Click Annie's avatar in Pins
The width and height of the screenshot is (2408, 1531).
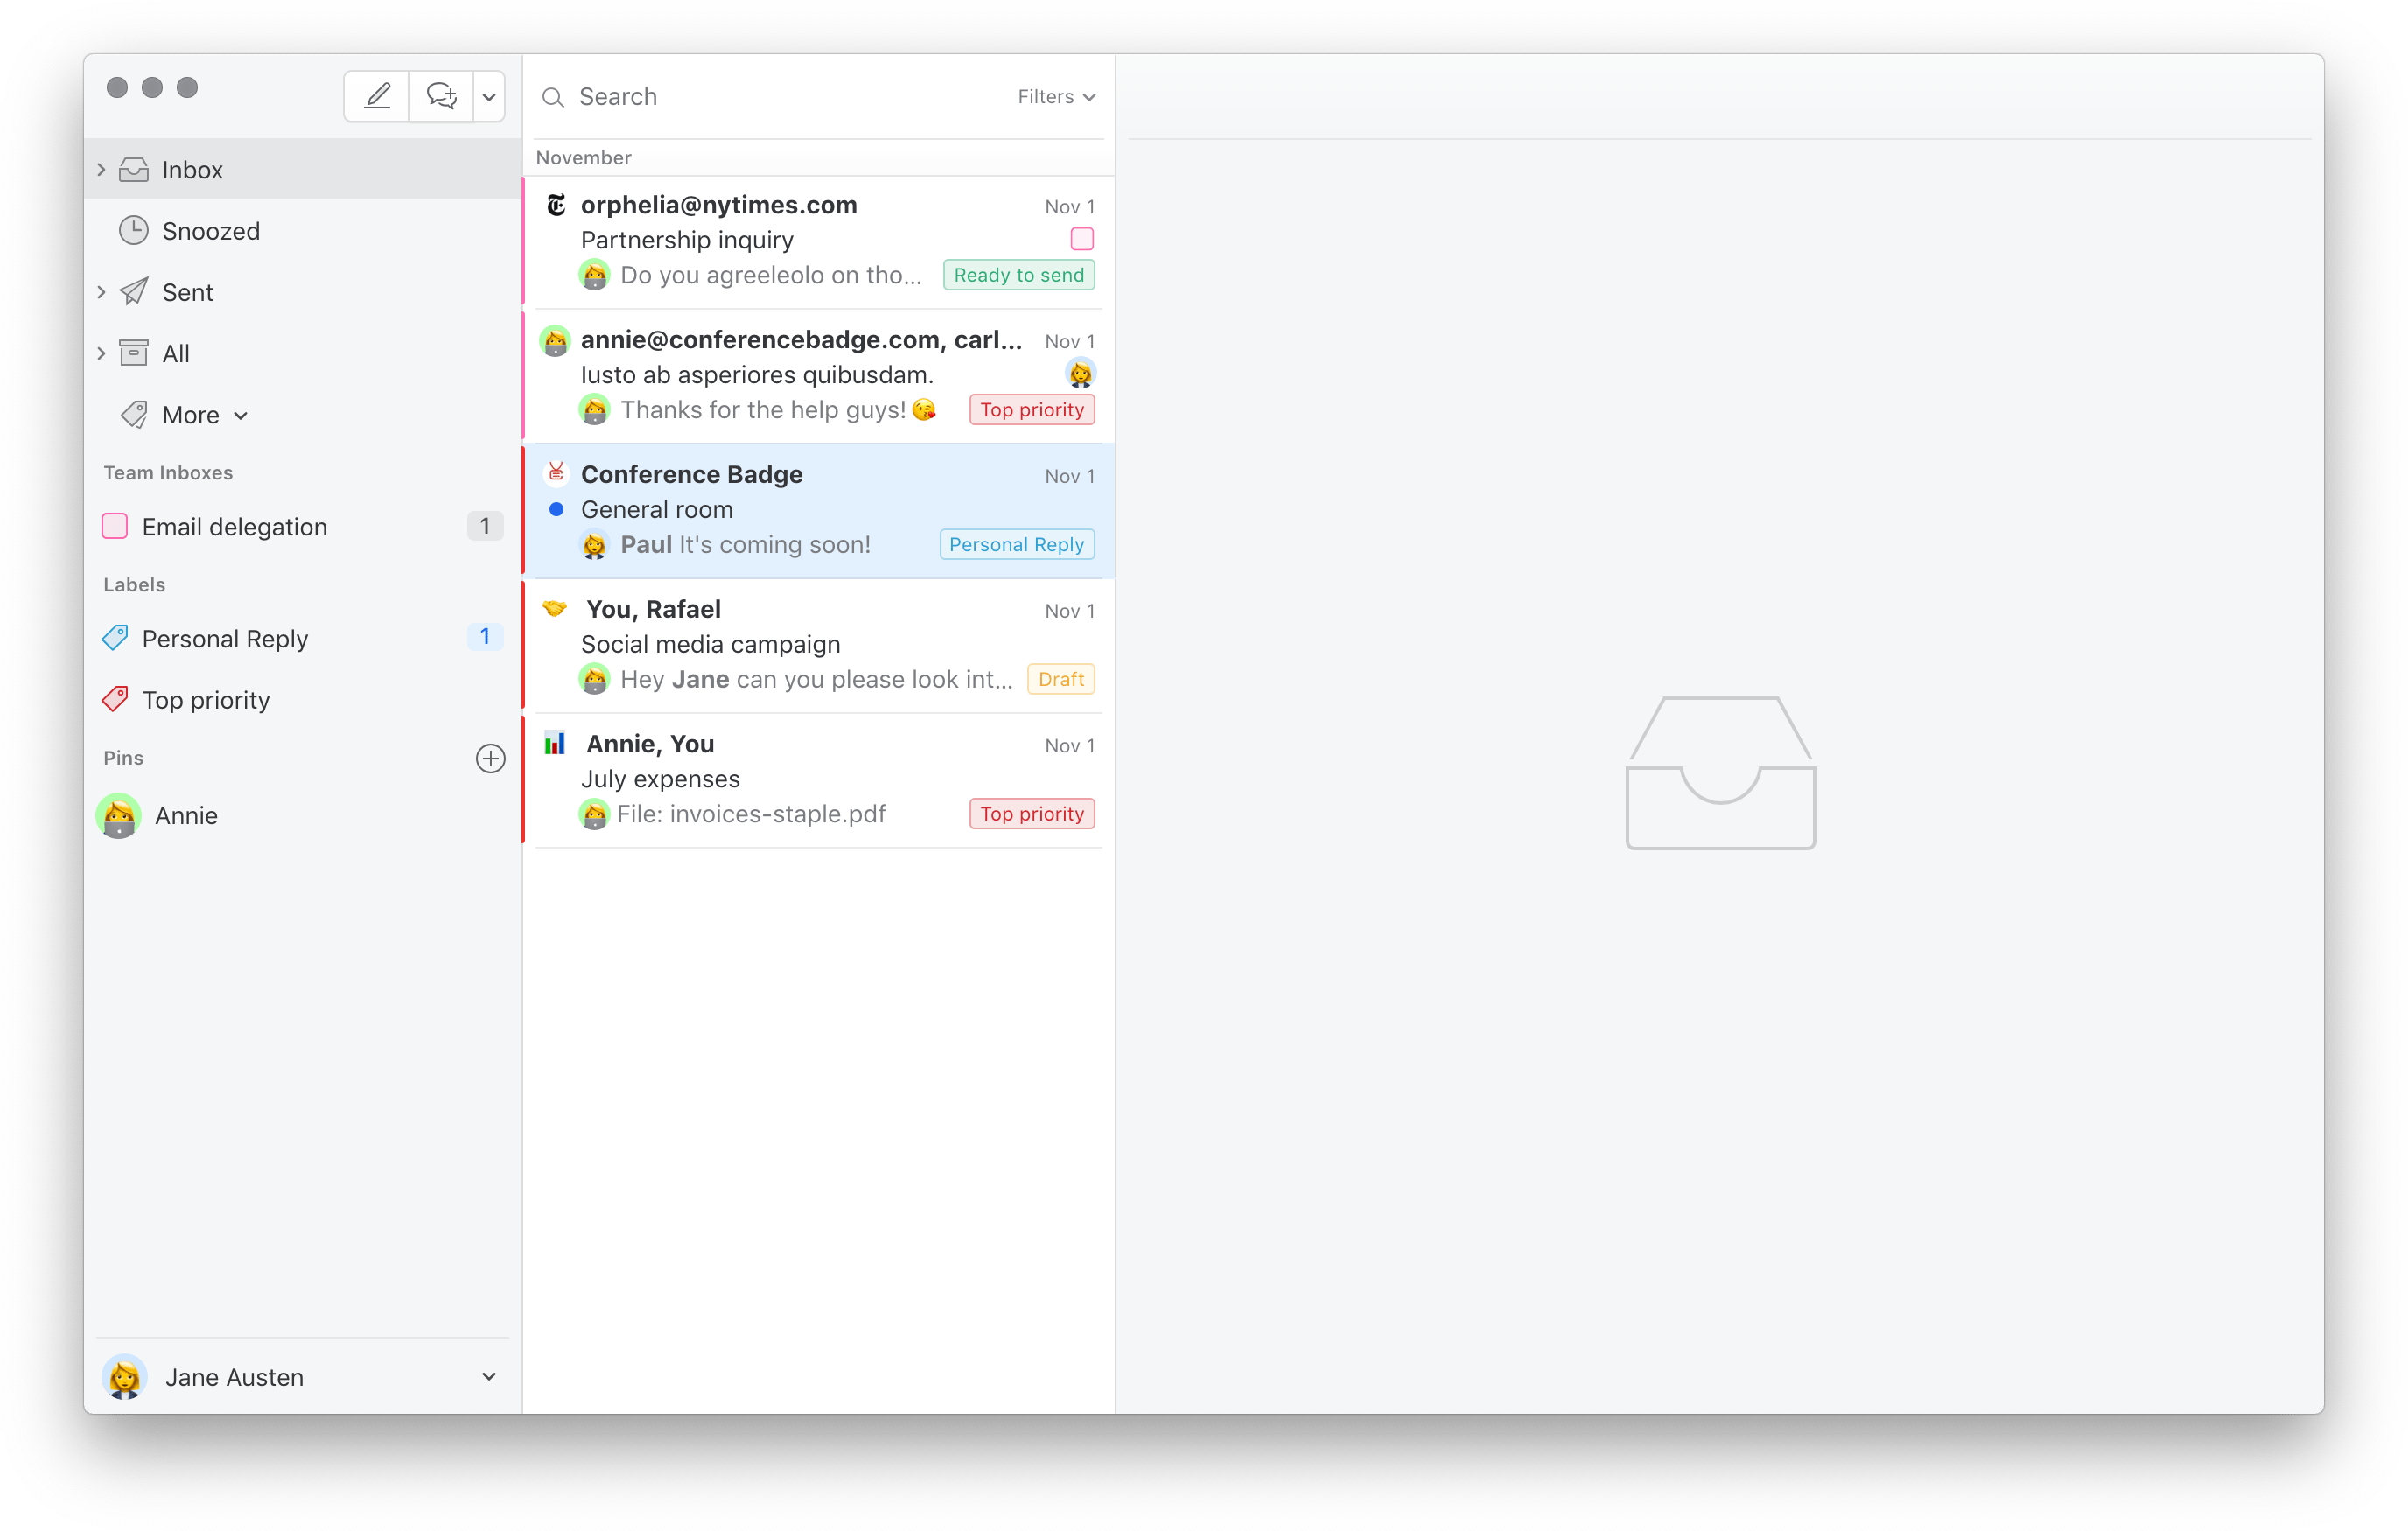[119, 816]
